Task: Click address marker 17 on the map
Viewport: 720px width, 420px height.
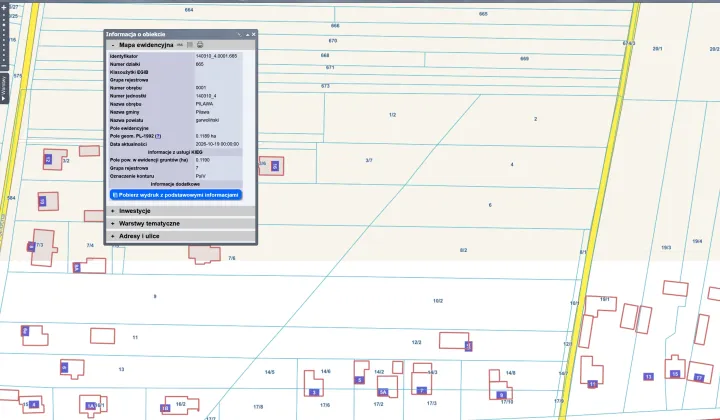Action: coord(699,378)
